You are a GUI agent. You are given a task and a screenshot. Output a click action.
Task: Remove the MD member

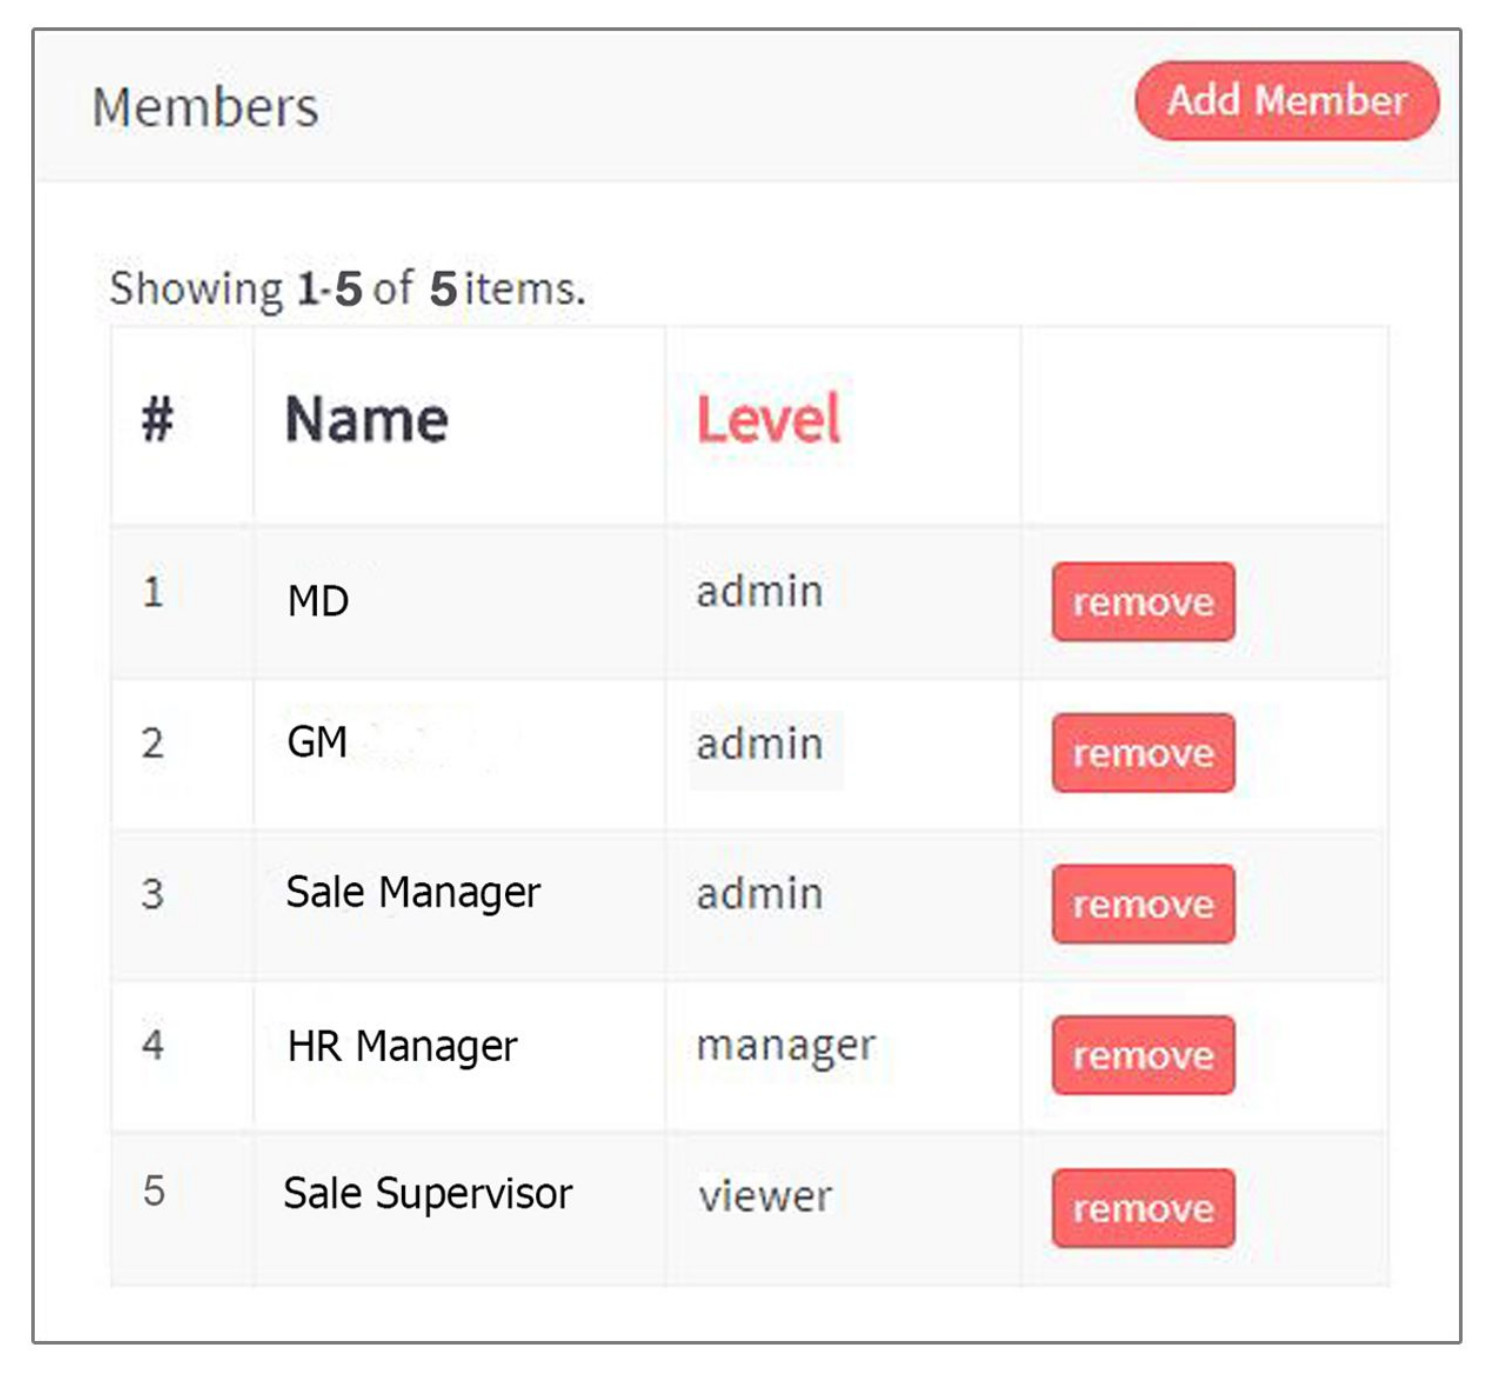[1142, 602]
